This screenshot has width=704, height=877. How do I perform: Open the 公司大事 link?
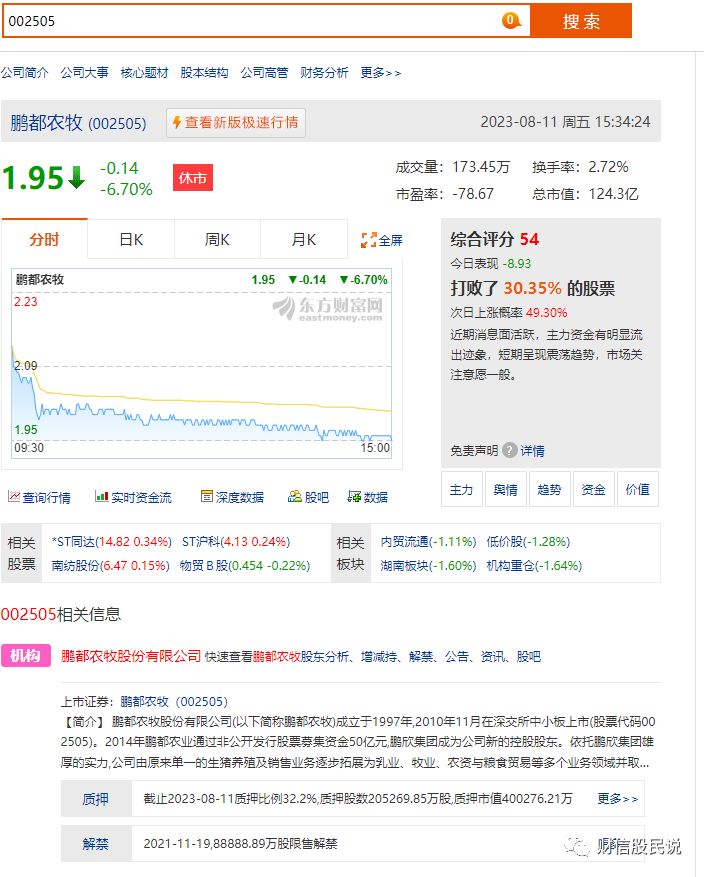pyautogui.click(x=84, y=73)
